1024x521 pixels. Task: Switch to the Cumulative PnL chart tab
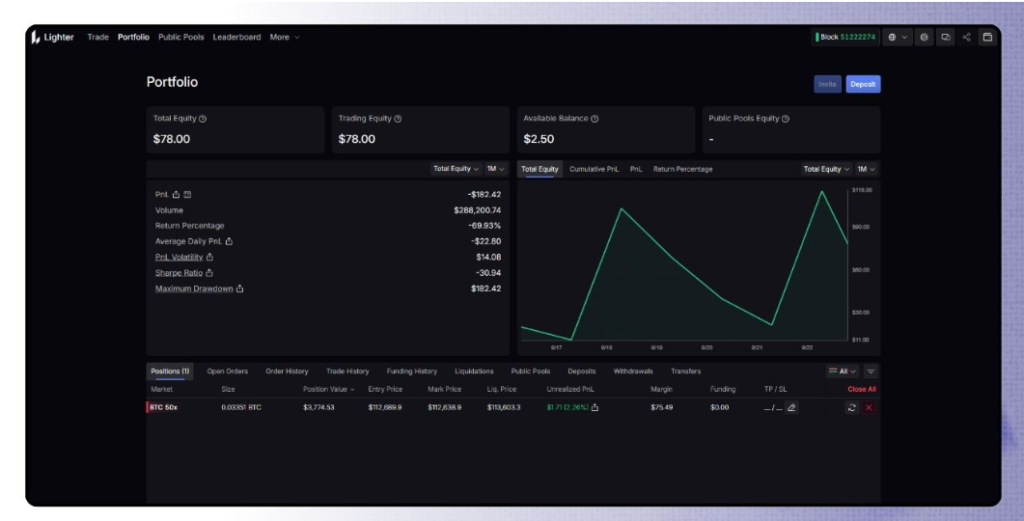point(594,169)
